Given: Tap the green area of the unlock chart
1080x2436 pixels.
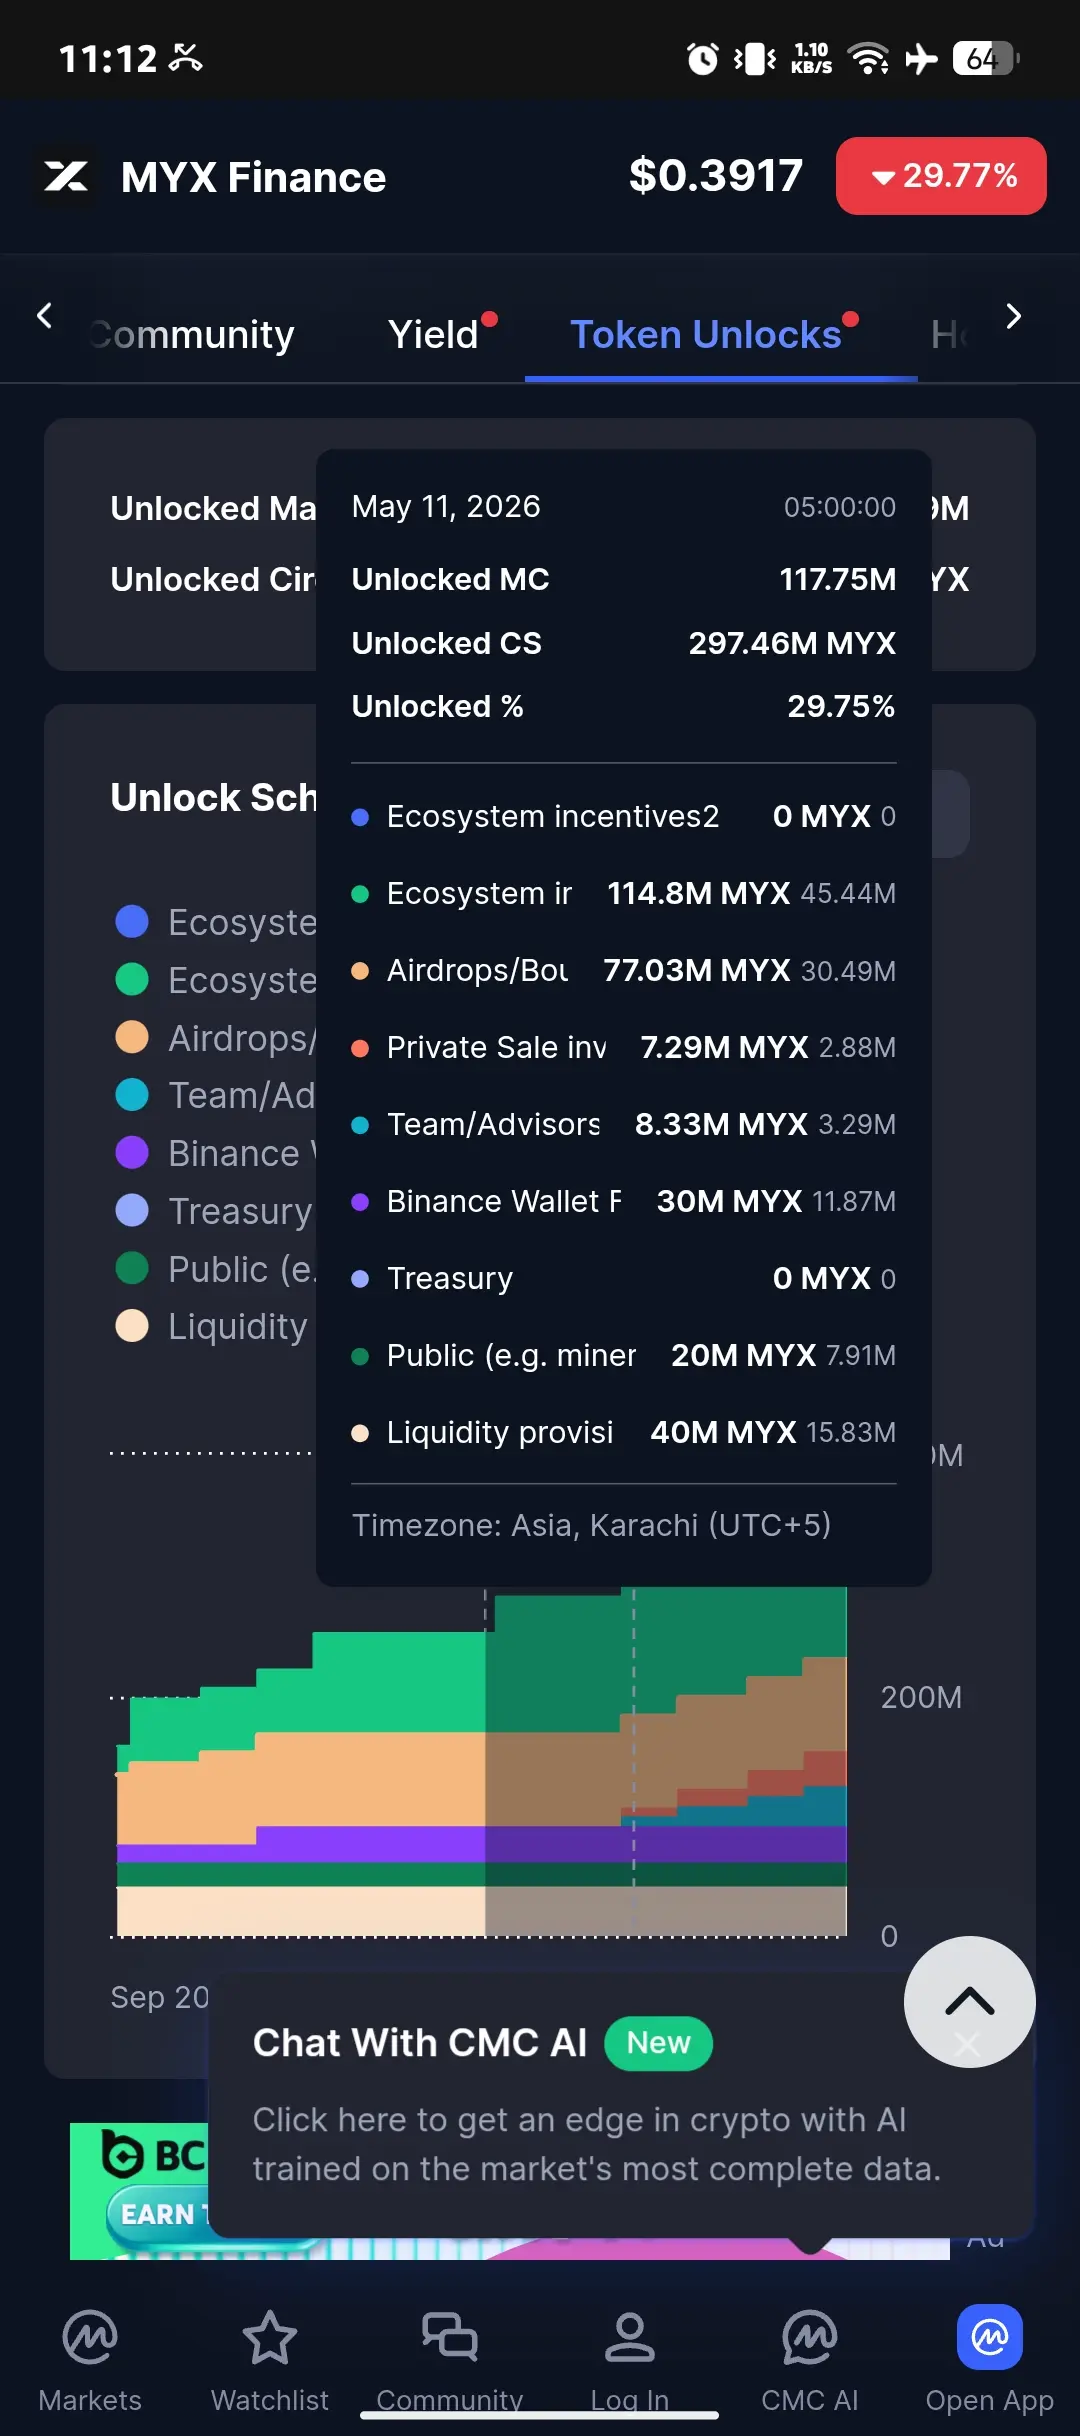Looking at the screenshot, I should click(400, 1680).
